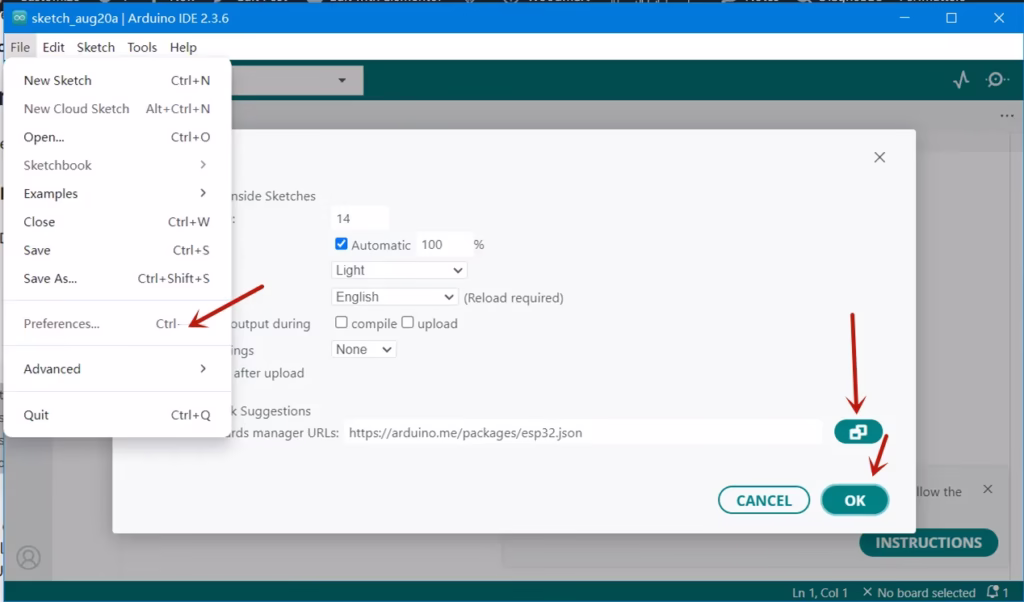This screenshot has height=602, width=1024.
Task: Dismiss the notification with its X icon
Action: pos(987,489)
